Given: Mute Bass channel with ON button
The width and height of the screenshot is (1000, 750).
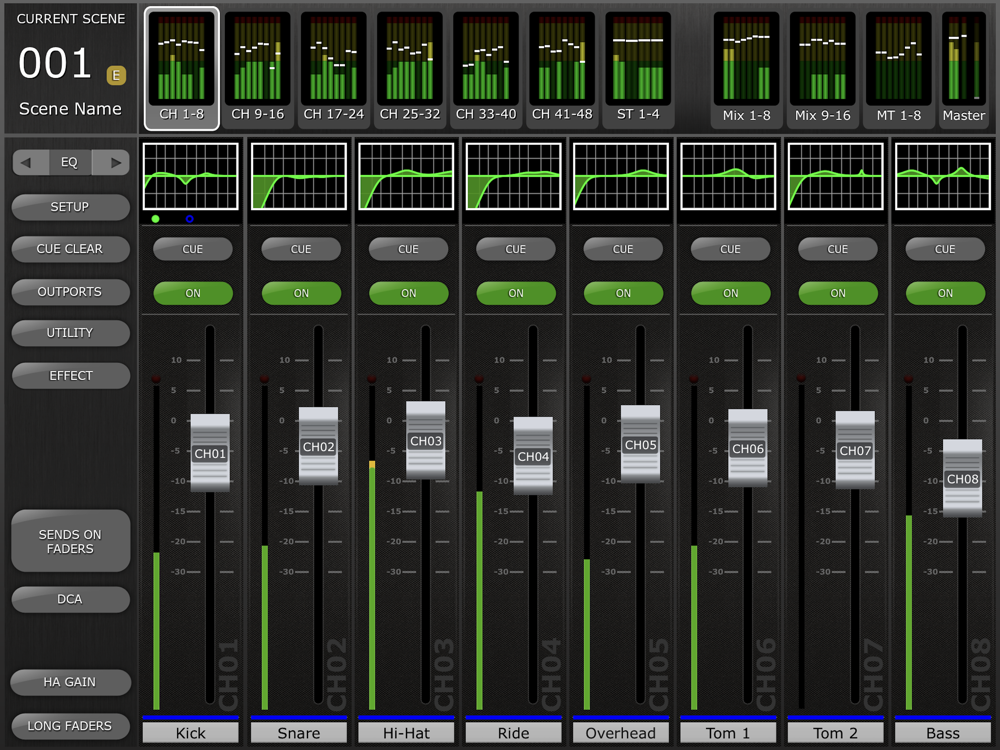Looking at the screenshot, I should click(945, 293).
